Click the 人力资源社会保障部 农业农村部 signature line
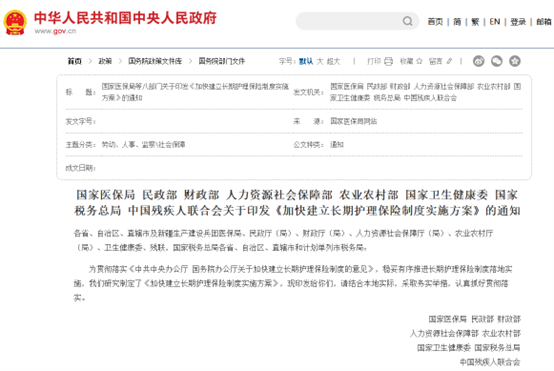Viewport: 554px width, 371px height. pos(465,333)
